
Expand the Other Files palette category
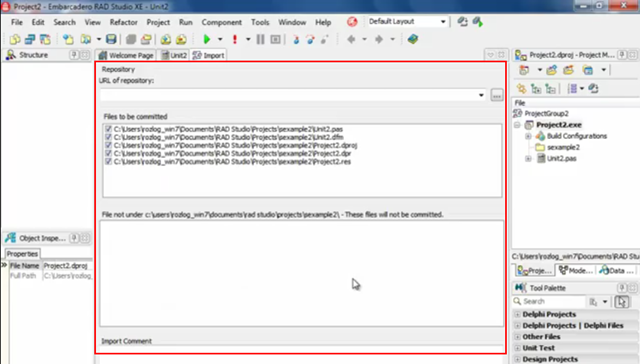click(517, 337)
